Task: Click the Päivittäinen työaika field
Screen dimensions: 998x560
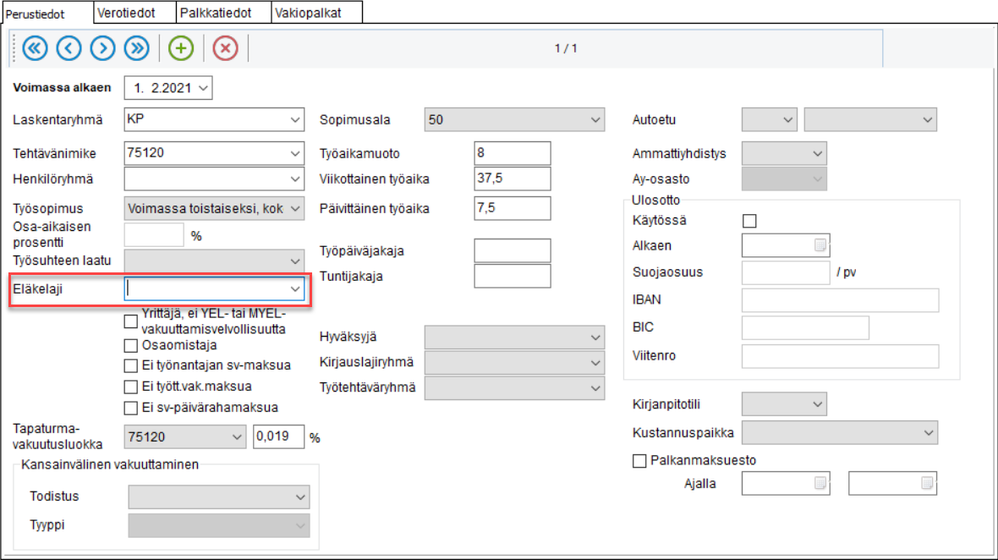Action: (512, 208)
